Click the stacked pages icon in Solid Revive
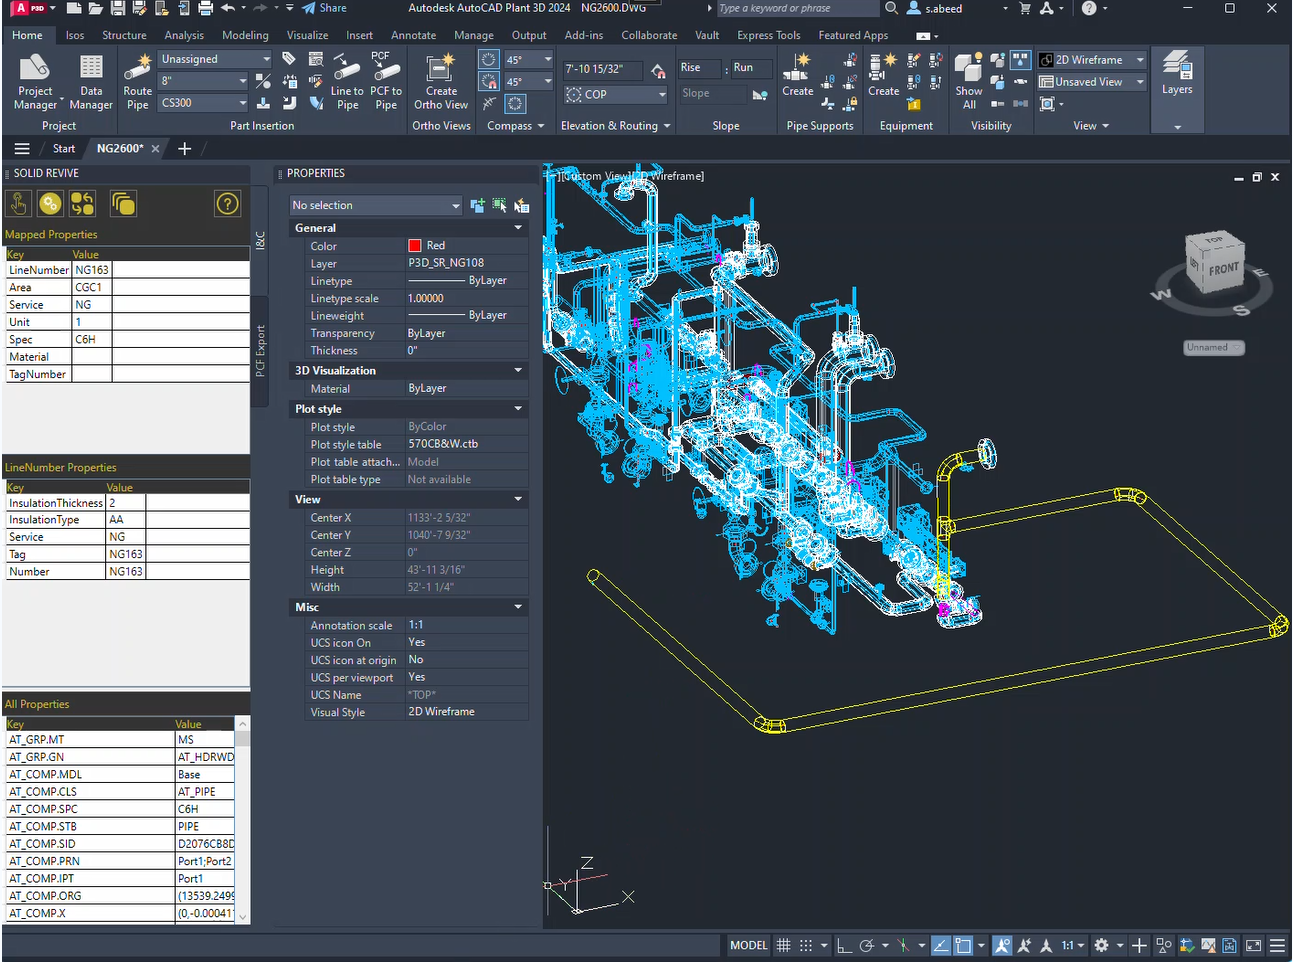This screenshot has width=1293, height=962. [x=123, y=204]
